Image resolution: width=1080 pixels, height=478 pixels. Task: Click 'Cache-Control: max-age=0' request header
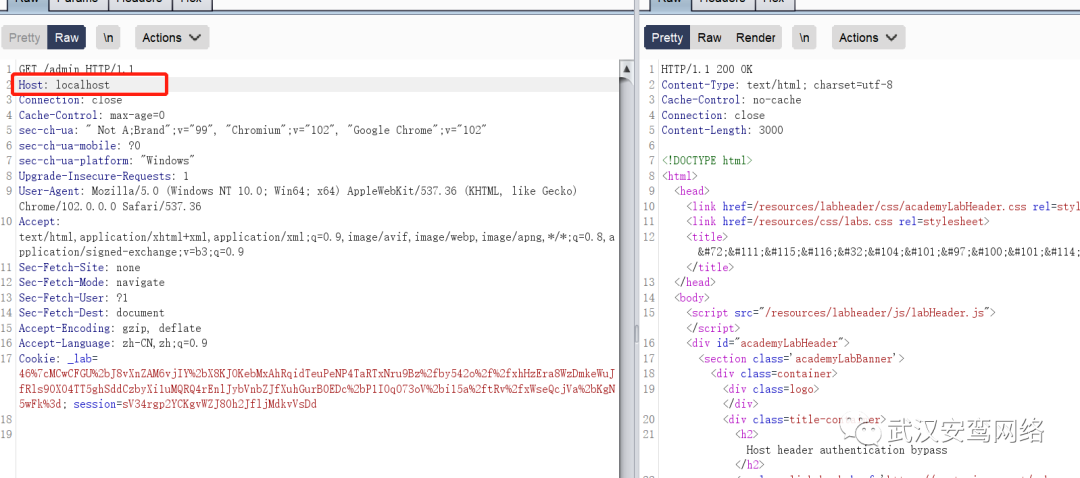[x=92, y=115]
